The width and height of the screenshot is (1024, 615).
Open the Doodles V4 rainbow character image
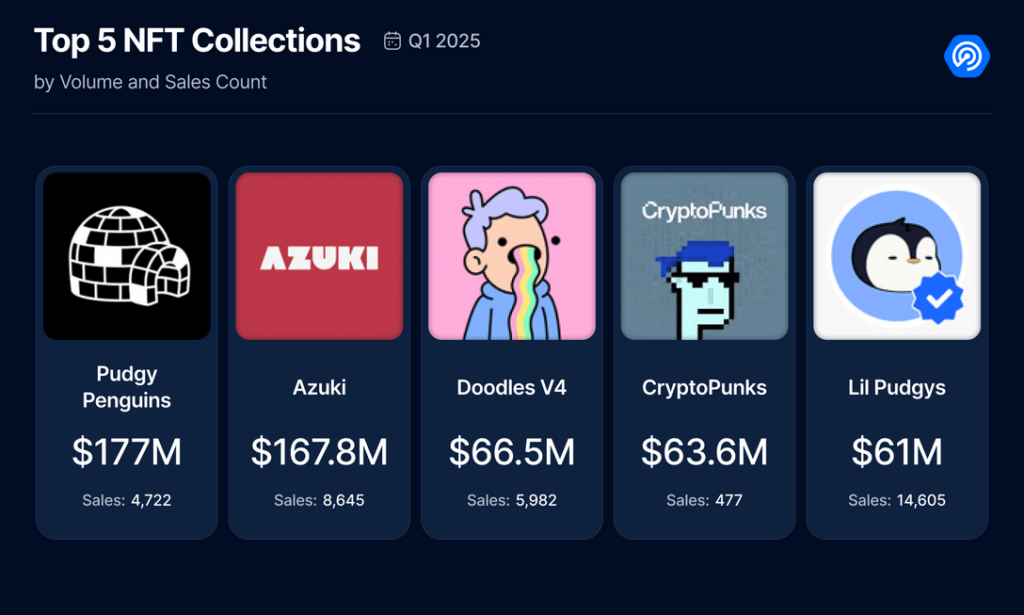(512, 256)
